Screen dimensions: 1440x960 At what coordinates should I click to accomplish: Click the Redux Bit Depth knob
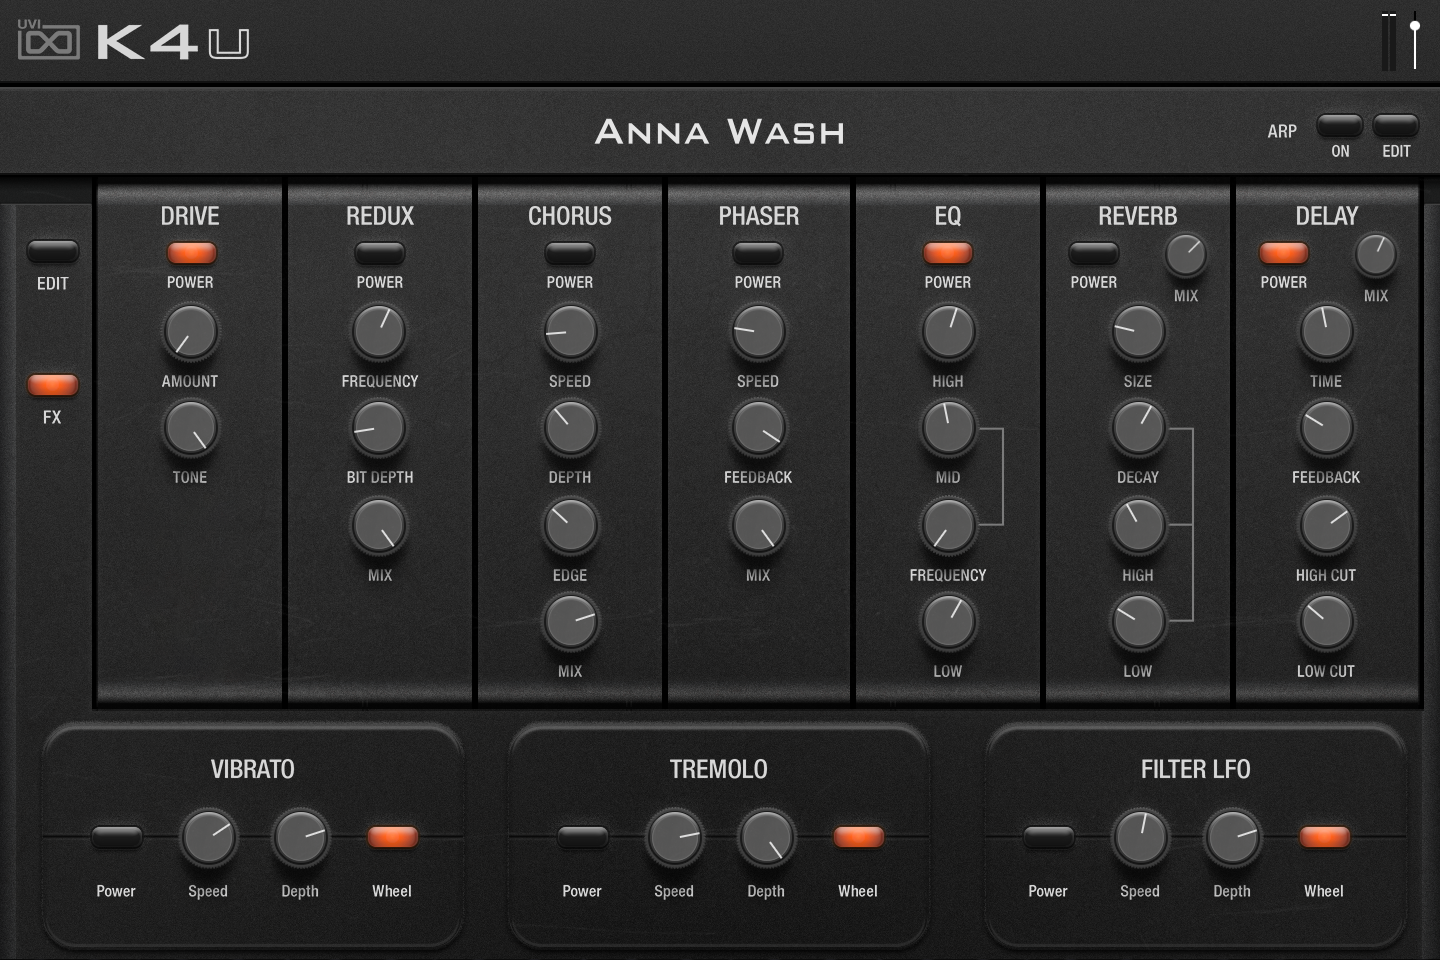coord(380,428)
